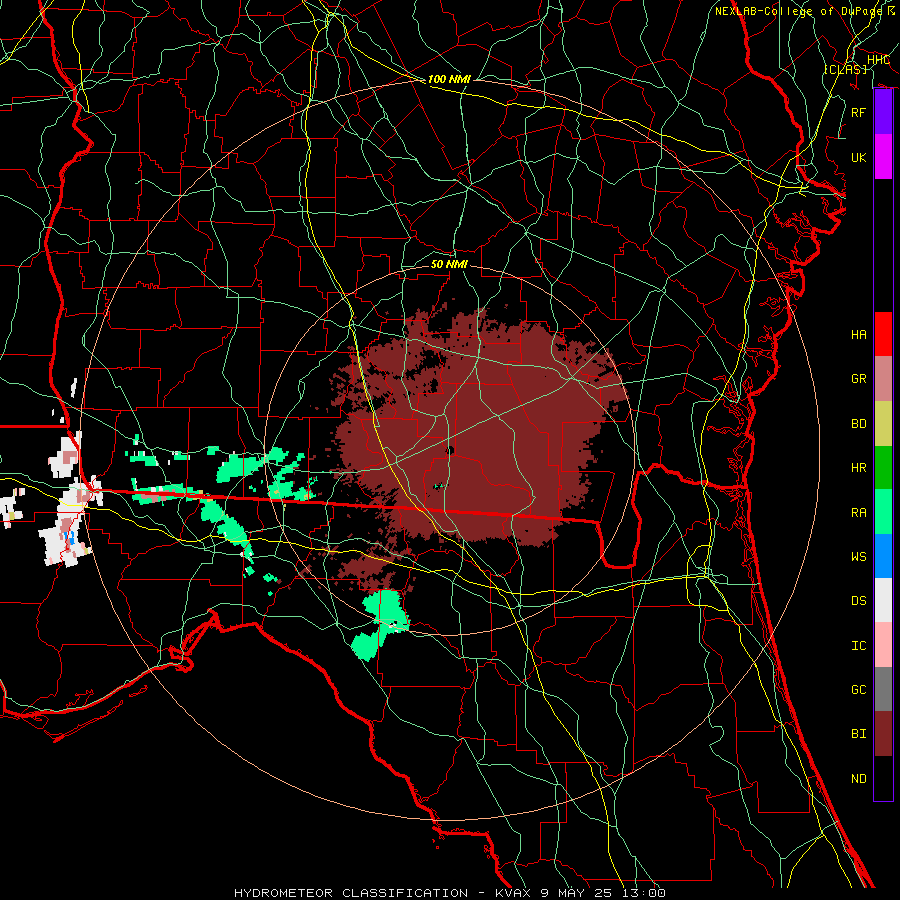The image size is (900, 900).
Task: Click the RF legend label
Action: coord(859,112)
